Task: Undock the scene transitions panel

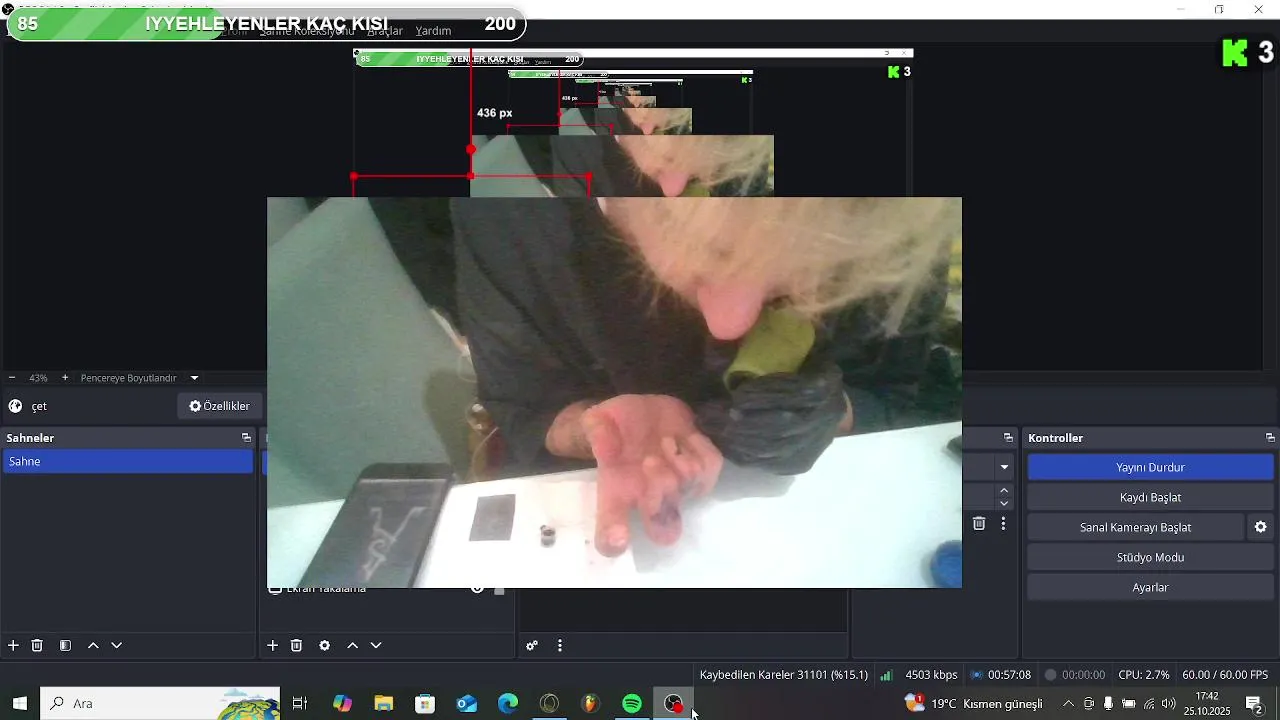Action: 1008,438
